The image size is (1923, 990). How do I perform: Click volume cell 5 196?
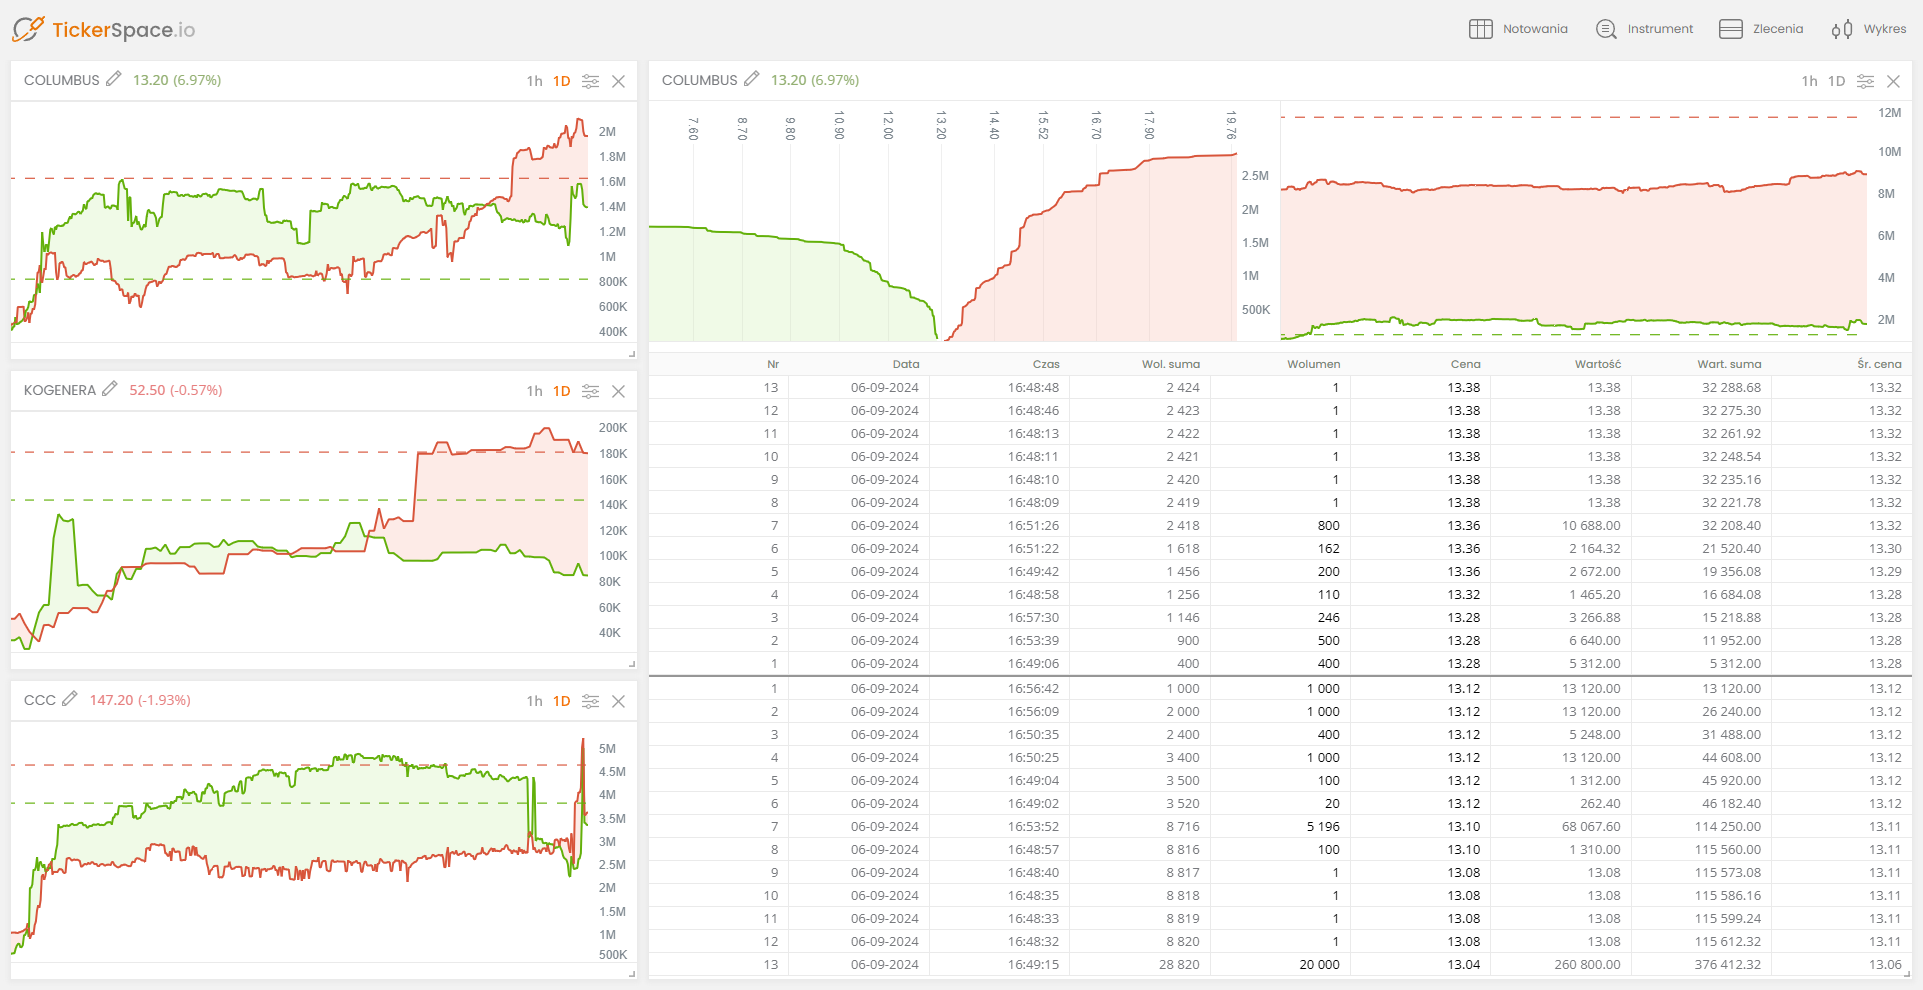(x=1323, y=826)
